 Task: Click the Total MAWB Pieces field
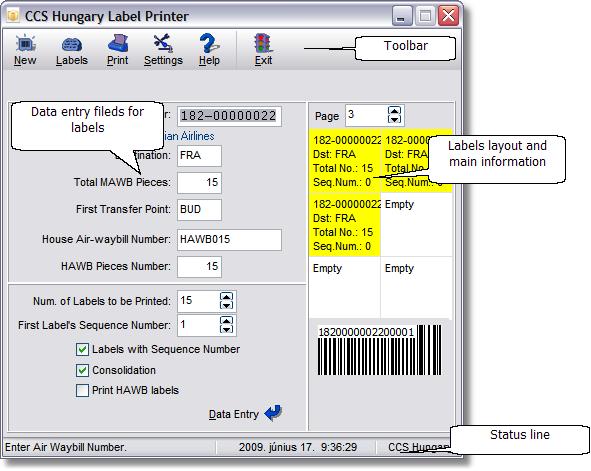[x=199, y=183]
